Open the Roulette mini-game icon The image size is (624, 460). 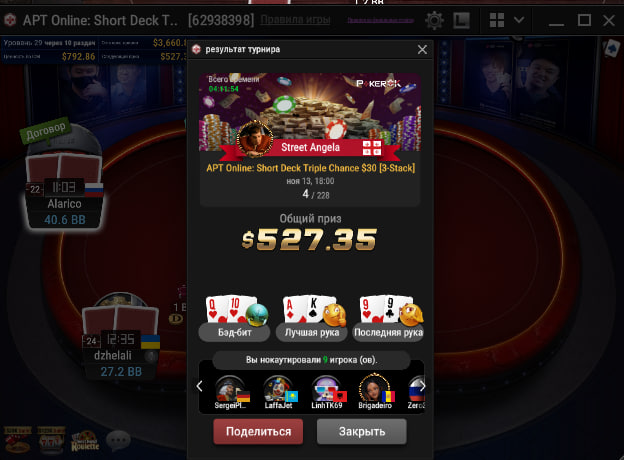click(x=85, y=441)
